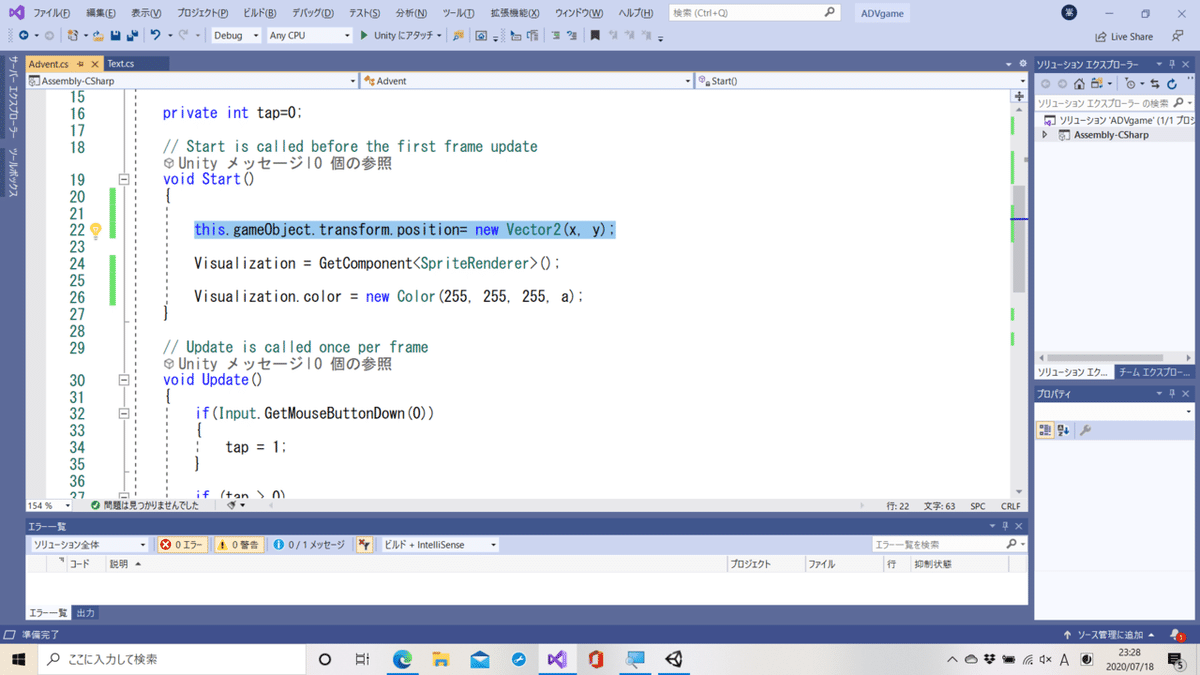Click the Navigate Backward arrow icon
The image size is (1200, 675).
[x=23, y=35]
